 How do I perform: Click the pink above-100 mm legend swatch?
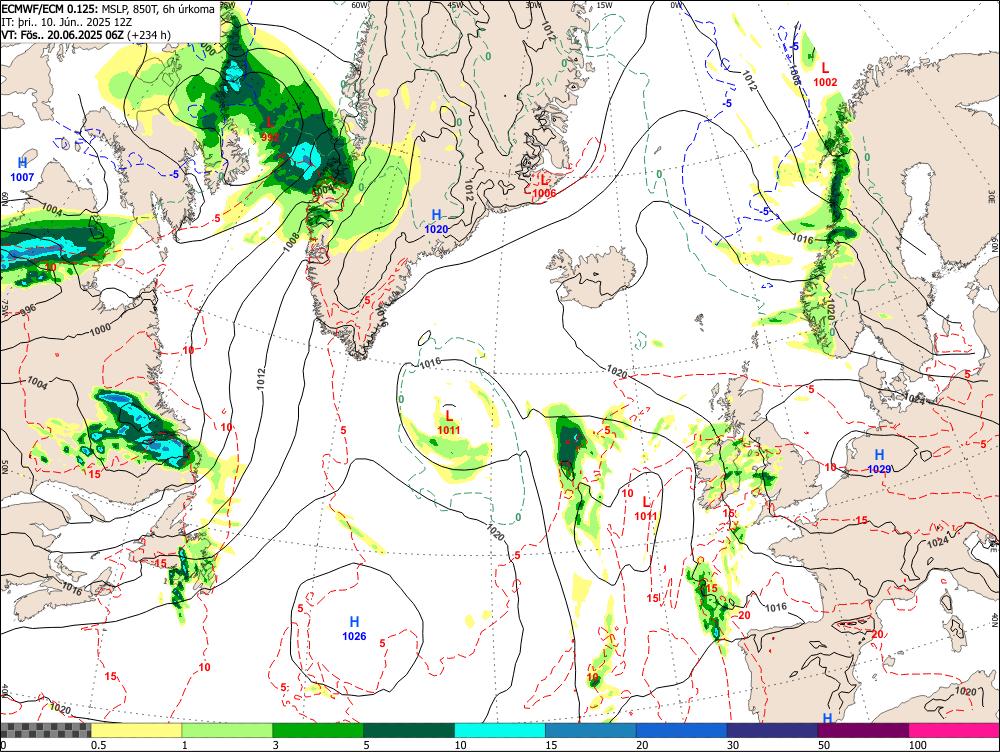(954, 730)
